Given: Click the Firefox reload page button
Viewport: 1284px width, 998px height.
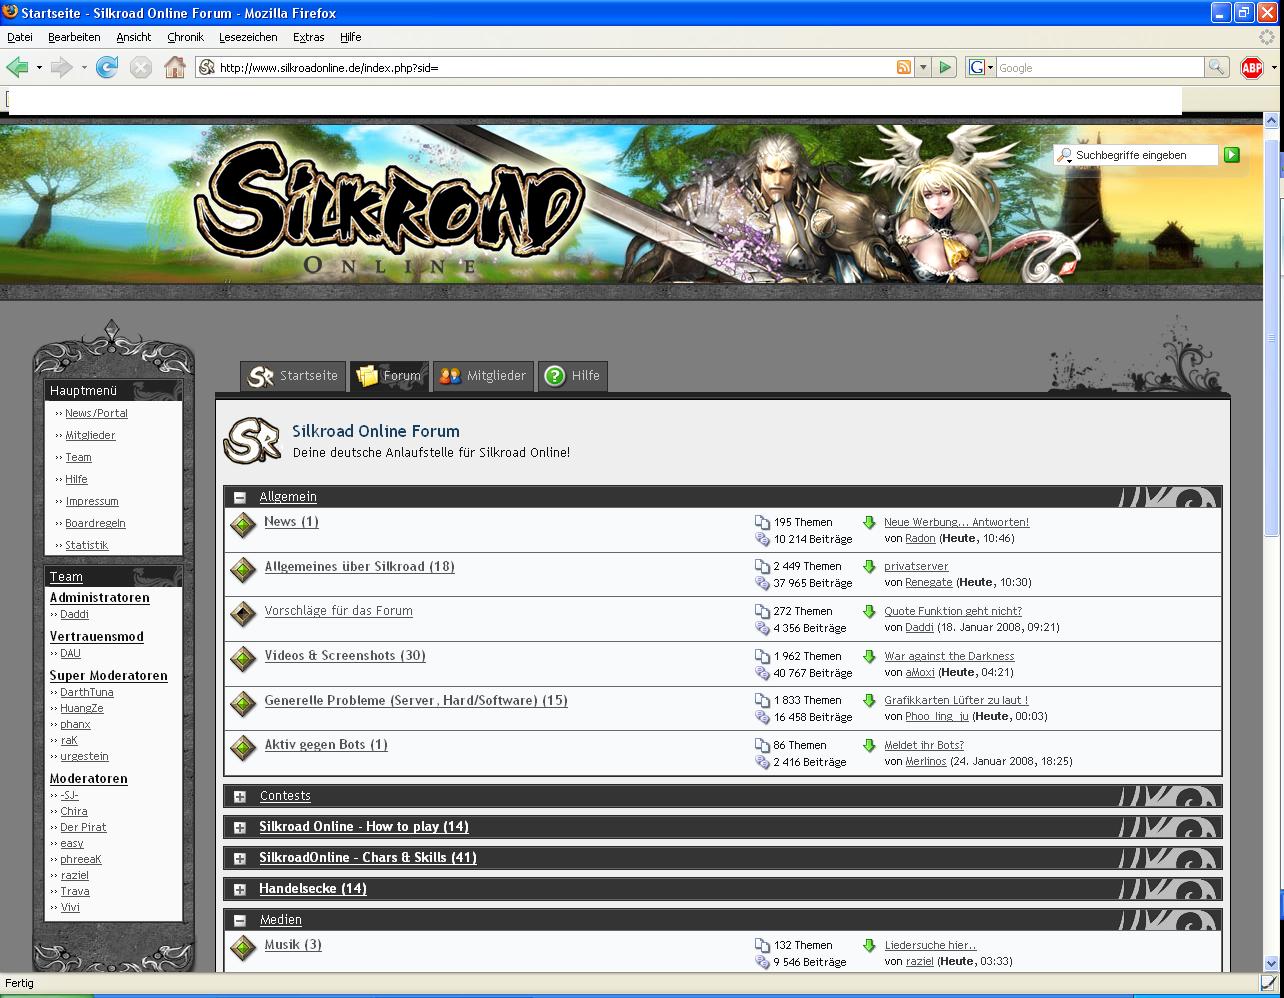Looking at the screenshot, I should (107, 67).
